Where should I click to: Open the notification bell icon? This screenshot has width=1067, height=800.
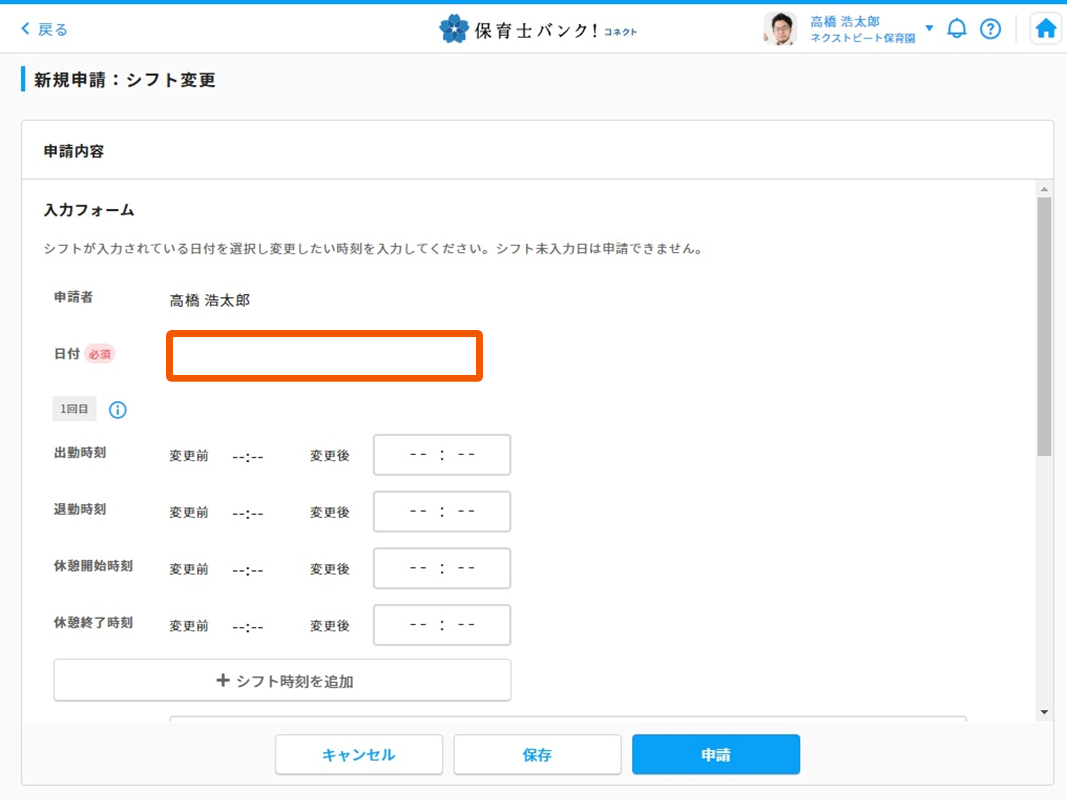point(957,29)
